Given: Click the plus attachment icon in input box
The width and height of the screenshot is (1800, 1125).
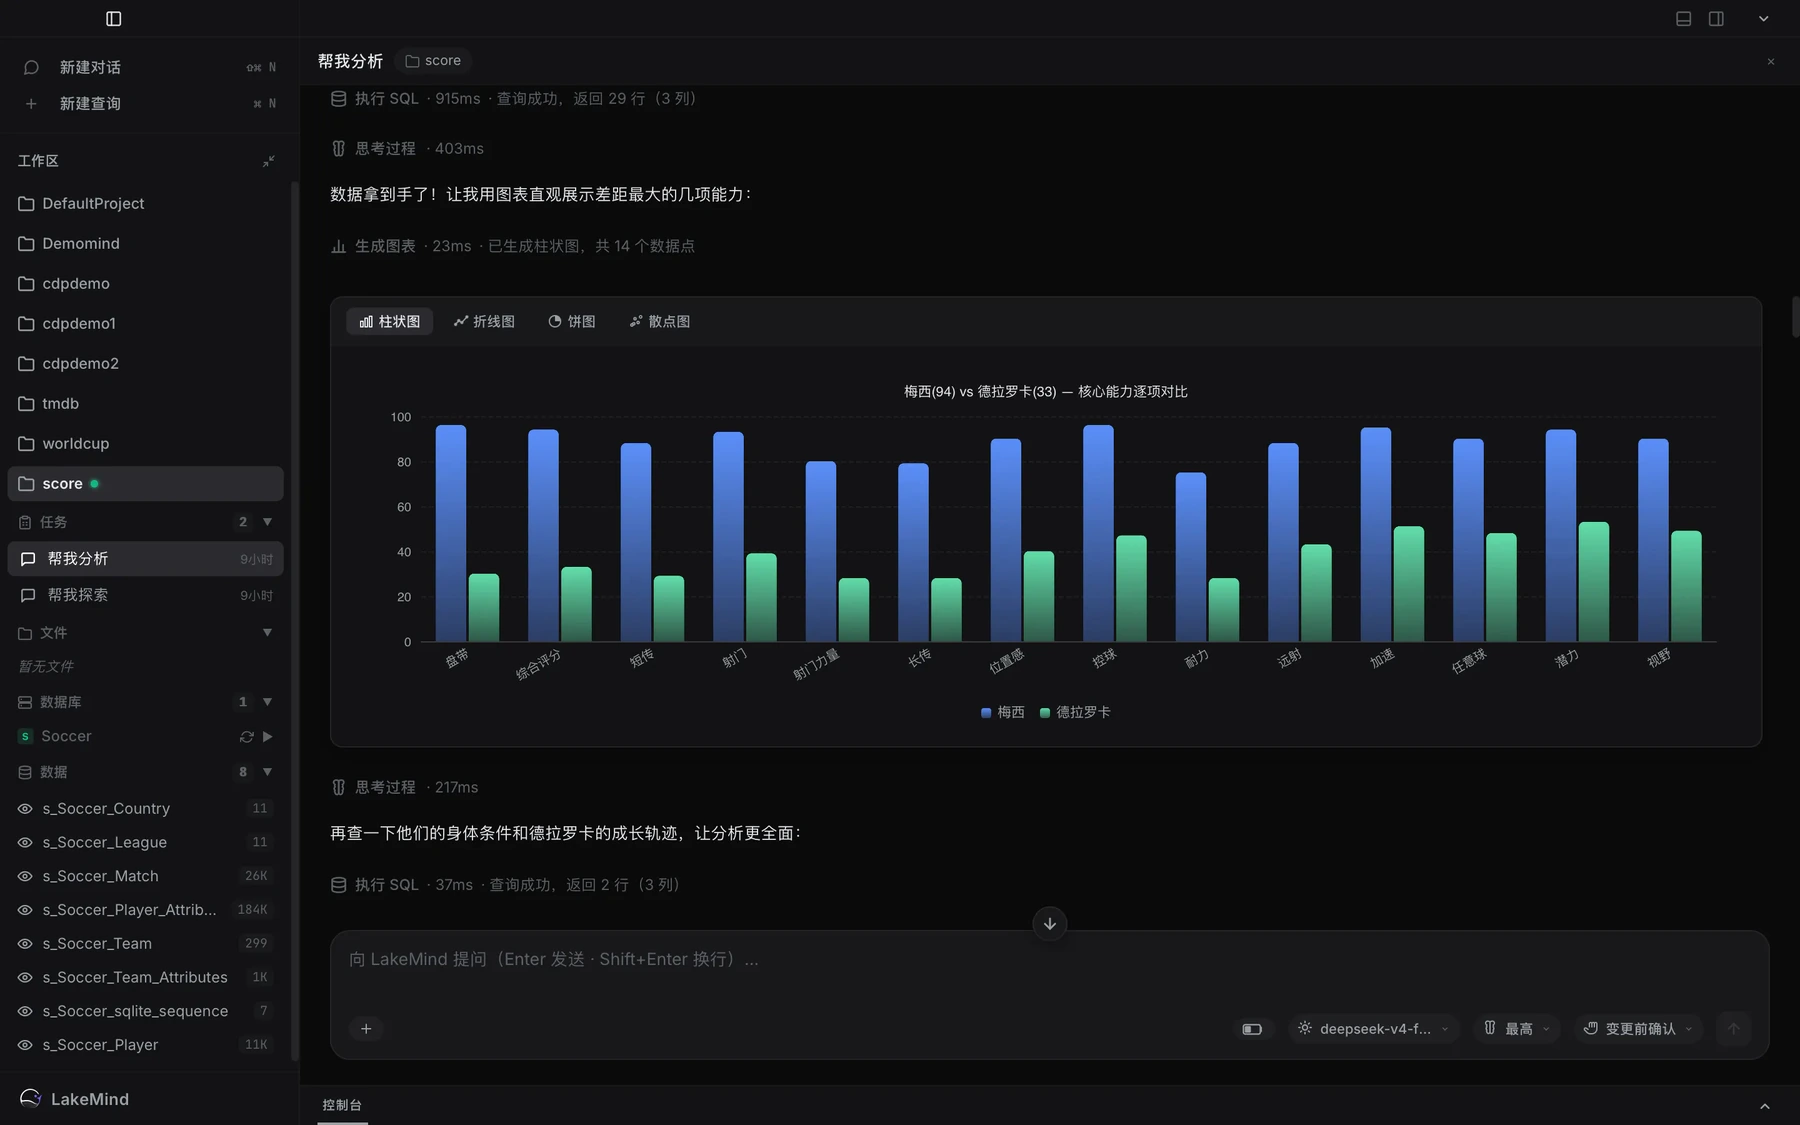Looking at the screenshot, I should click(x=366, y=1028).
